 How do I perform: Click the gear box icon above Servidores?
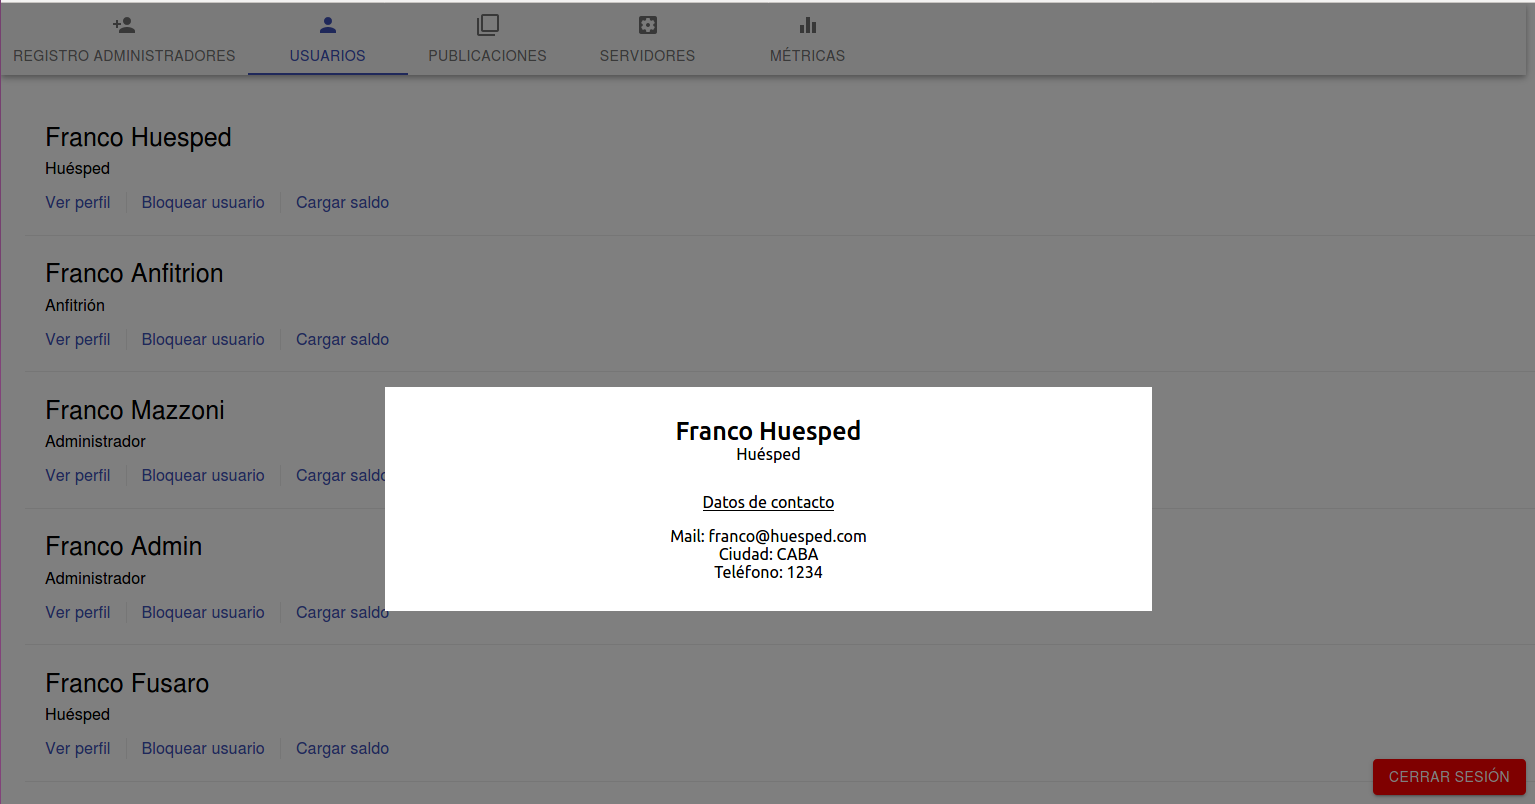[648, 25]
